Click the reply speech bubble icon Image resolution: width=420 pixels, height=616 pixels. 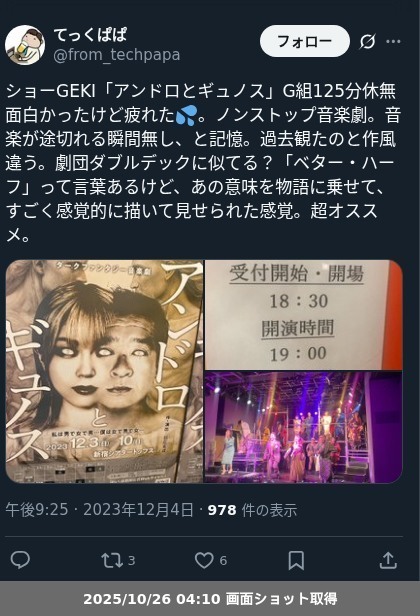20,560
